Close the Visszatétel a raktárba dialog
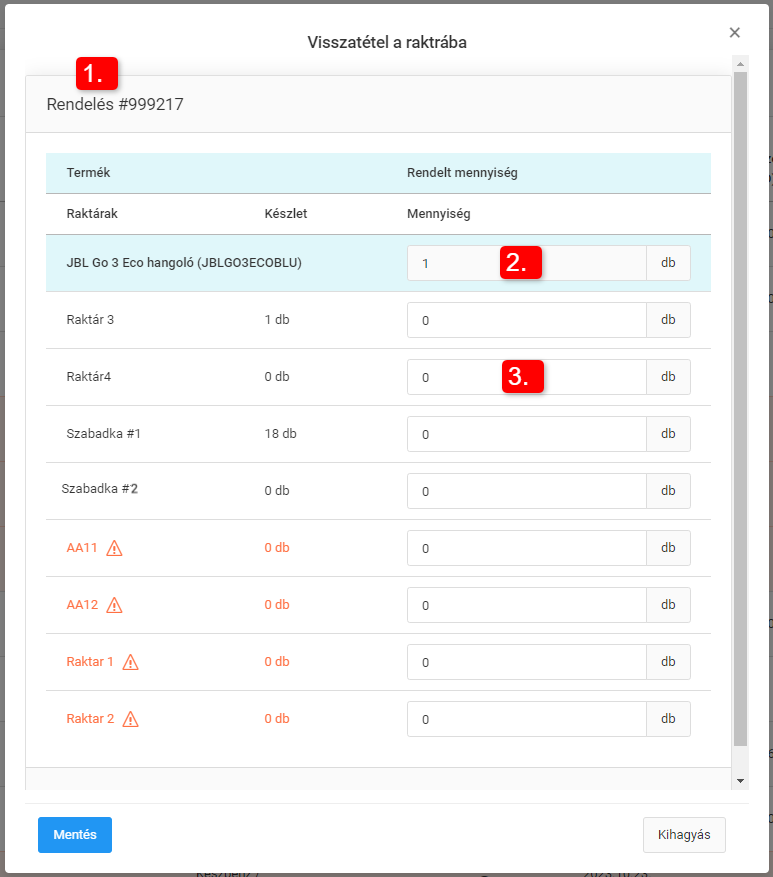This screenshot has width=773, height=877. coord(735,33)
